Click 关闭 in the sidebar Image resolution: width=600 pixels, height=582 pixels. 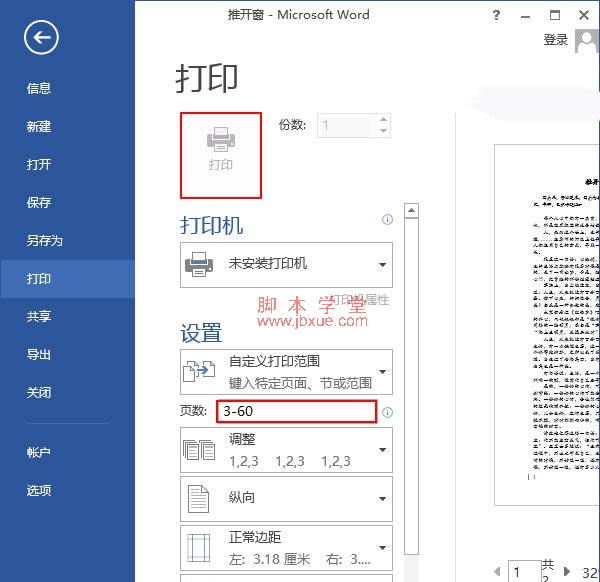pyautogui.click(x=39, y=392)
